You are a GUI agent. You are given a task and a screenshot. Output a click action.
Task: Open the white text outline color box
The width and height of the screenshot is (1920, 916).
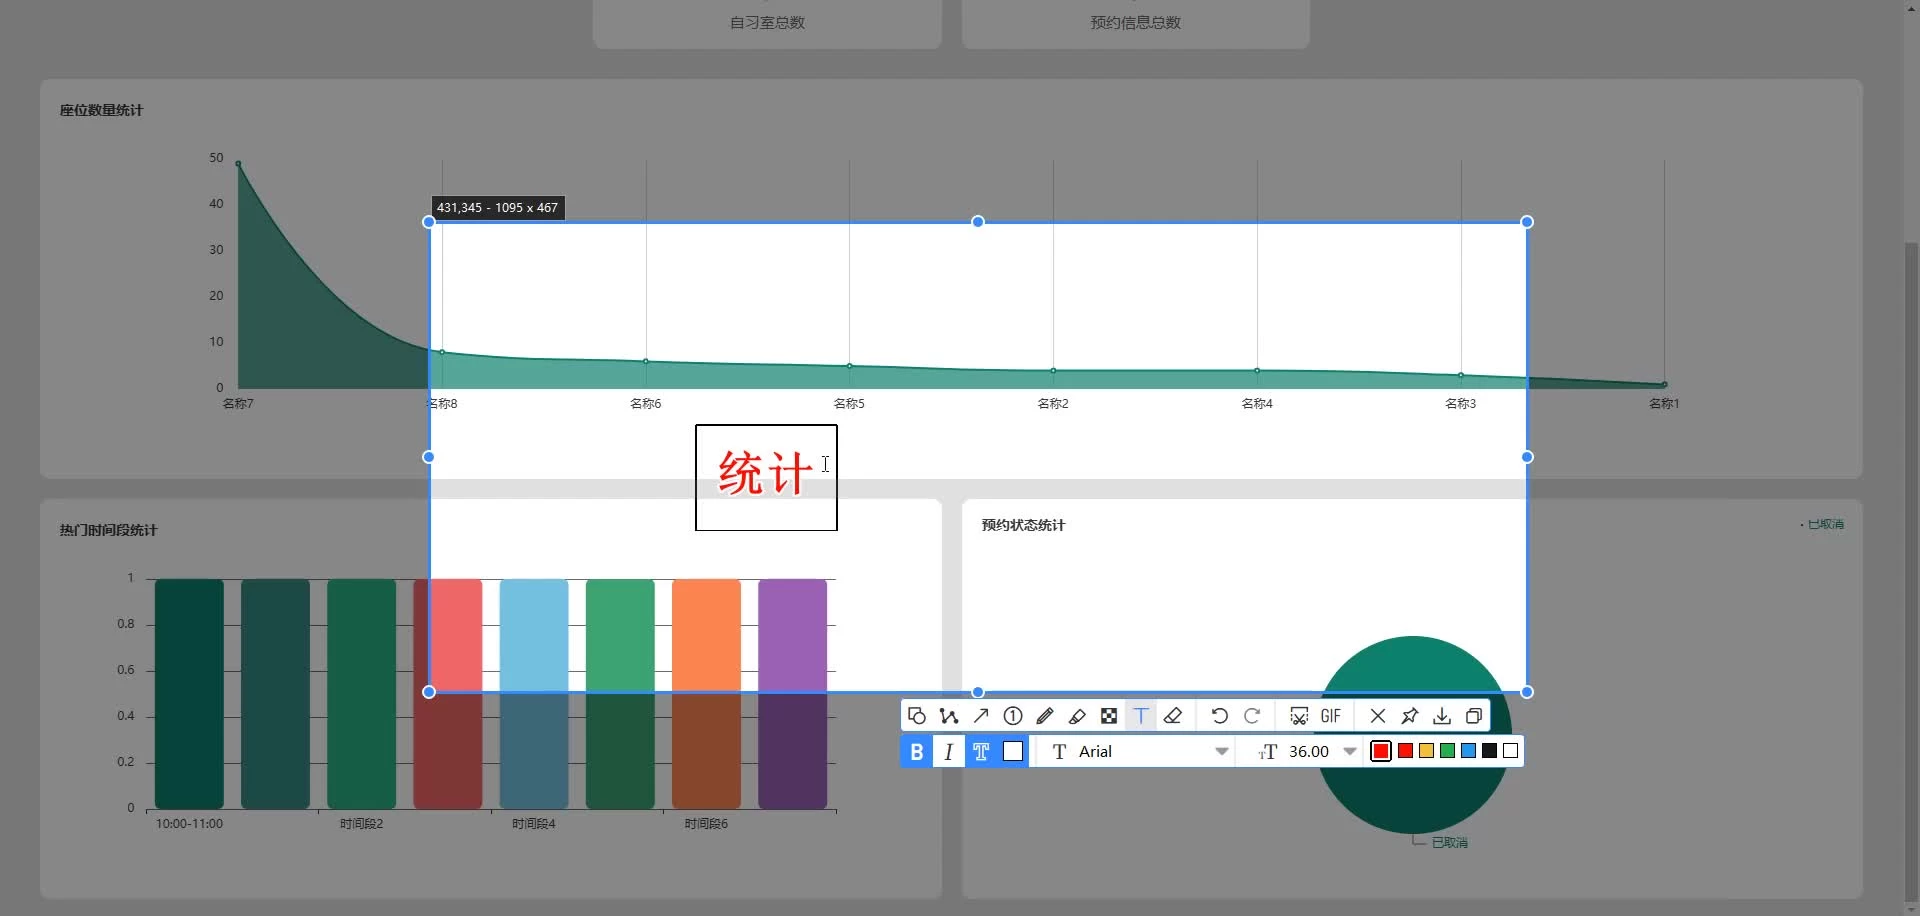click(1013, 752)
